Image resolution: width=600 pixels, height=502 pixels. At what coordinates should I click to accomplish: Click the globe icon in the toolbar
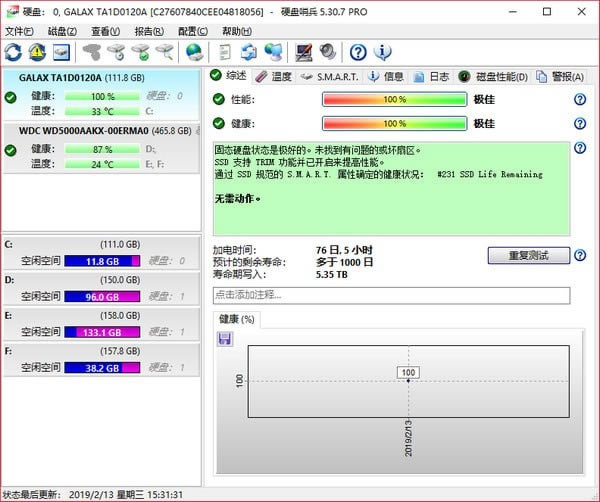click(194, 52)
